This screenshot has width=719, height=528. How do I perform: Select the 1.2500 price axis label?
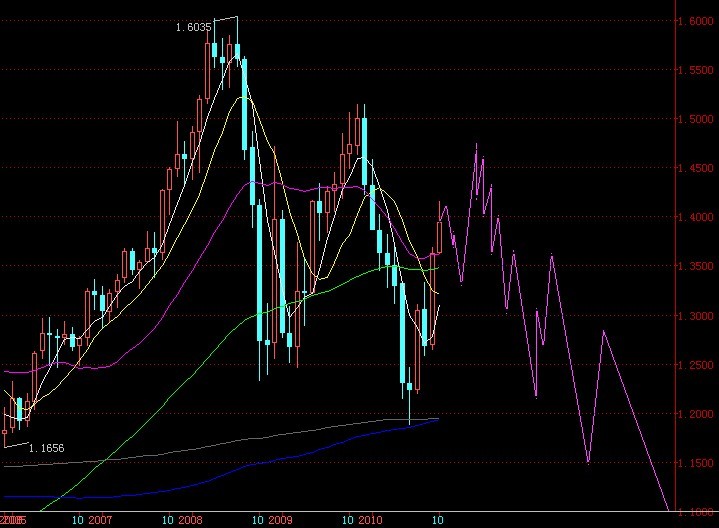pos(696,365)
